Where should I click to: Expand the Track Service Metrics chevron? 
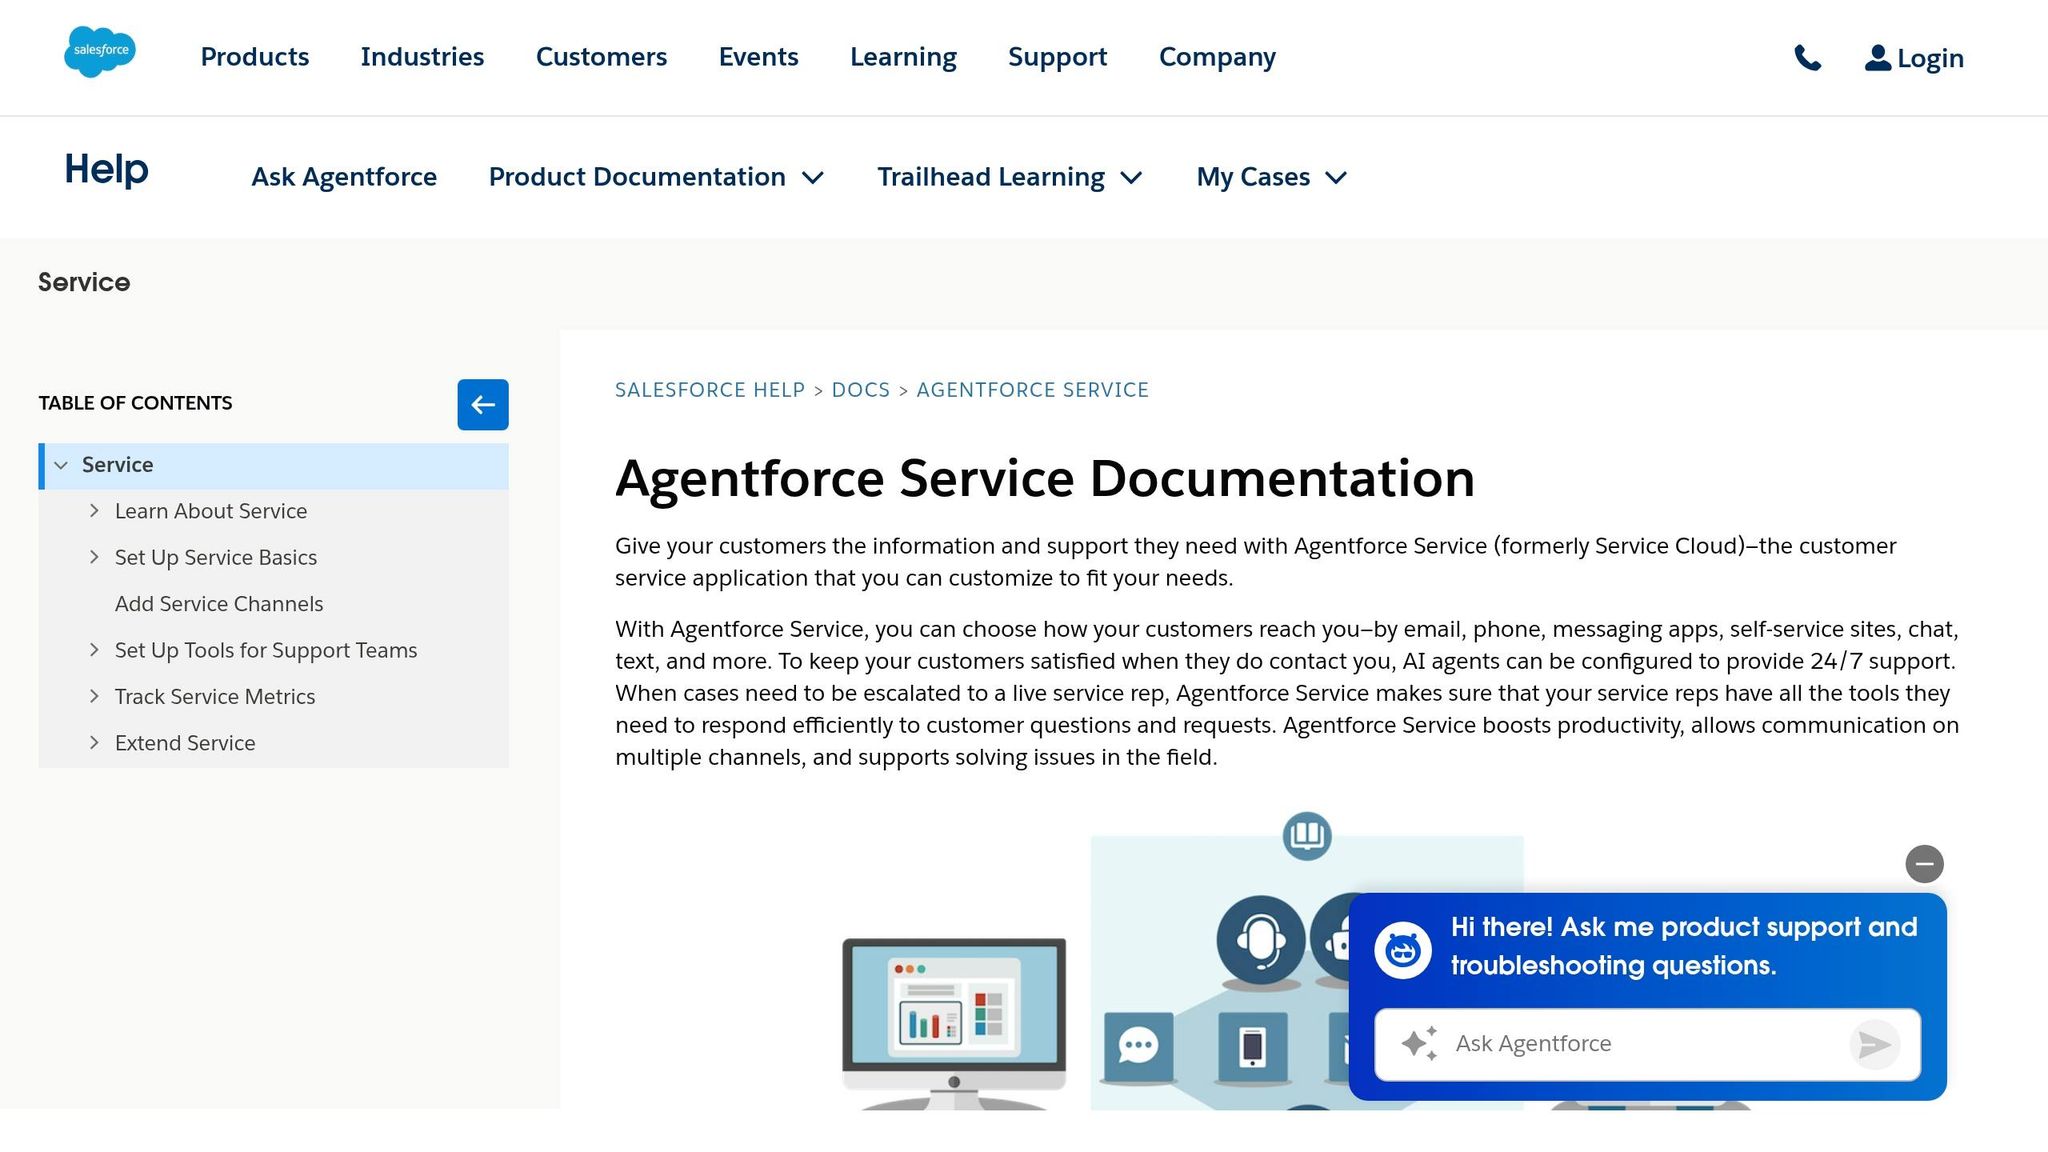coord(94,696)
